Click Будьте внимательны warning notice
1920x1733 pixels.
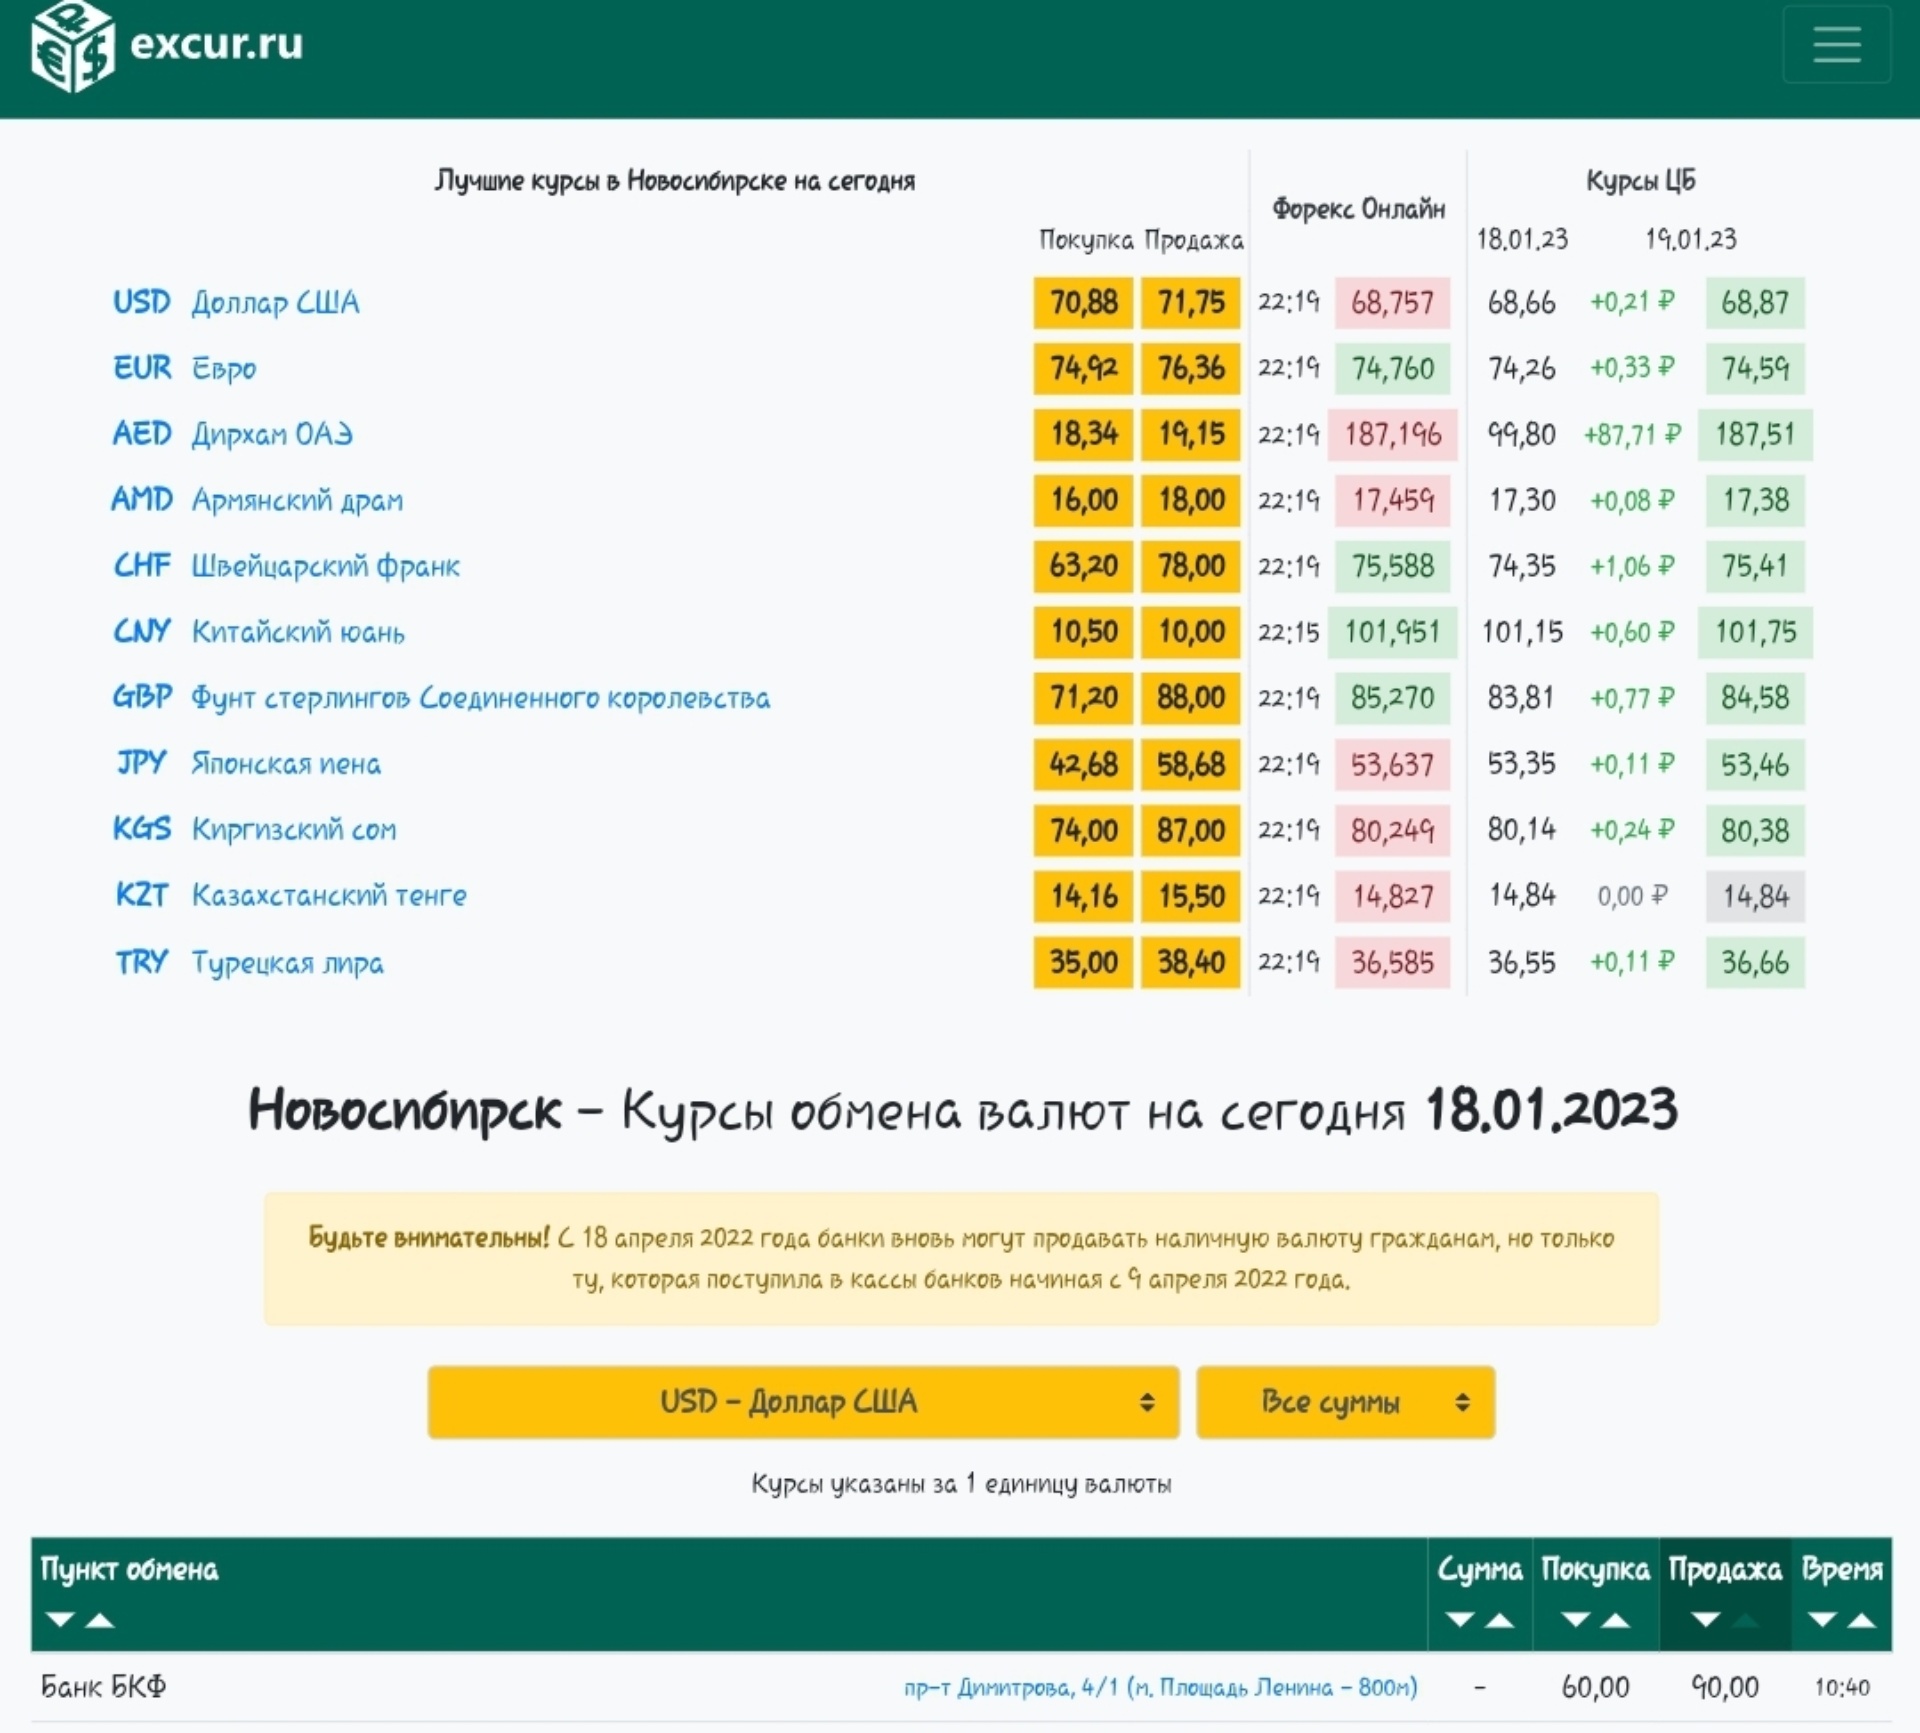(x=961, y=1259)
